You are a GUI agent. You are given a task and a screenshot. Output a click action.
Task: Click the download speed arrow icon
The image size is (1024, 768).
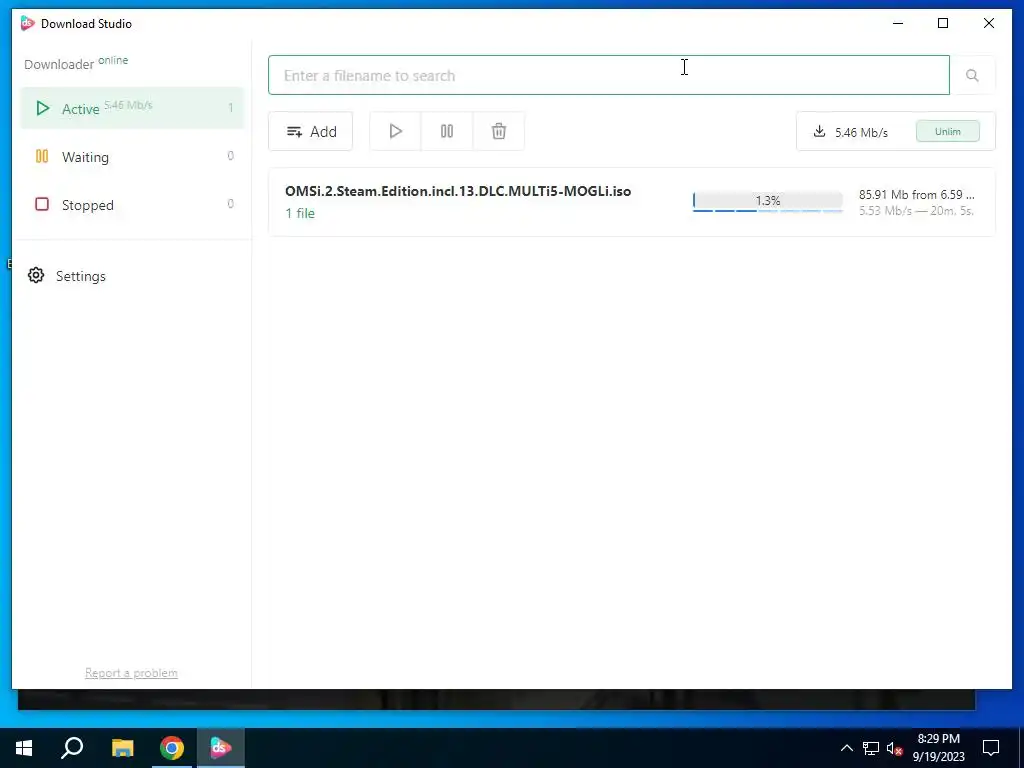[x=819, y=132]
